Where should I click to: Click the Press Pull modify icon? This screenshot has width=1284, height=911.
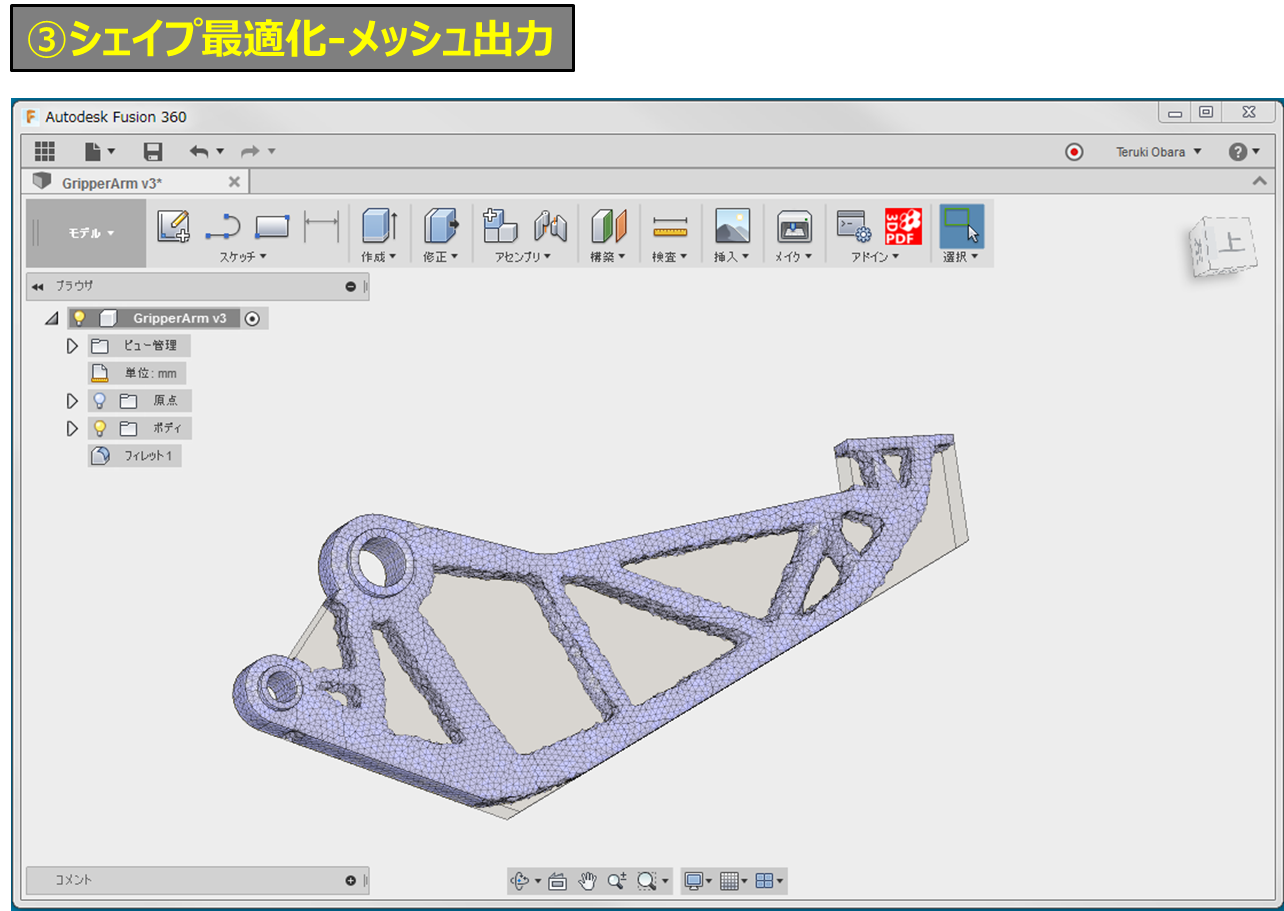click(440, 227)
